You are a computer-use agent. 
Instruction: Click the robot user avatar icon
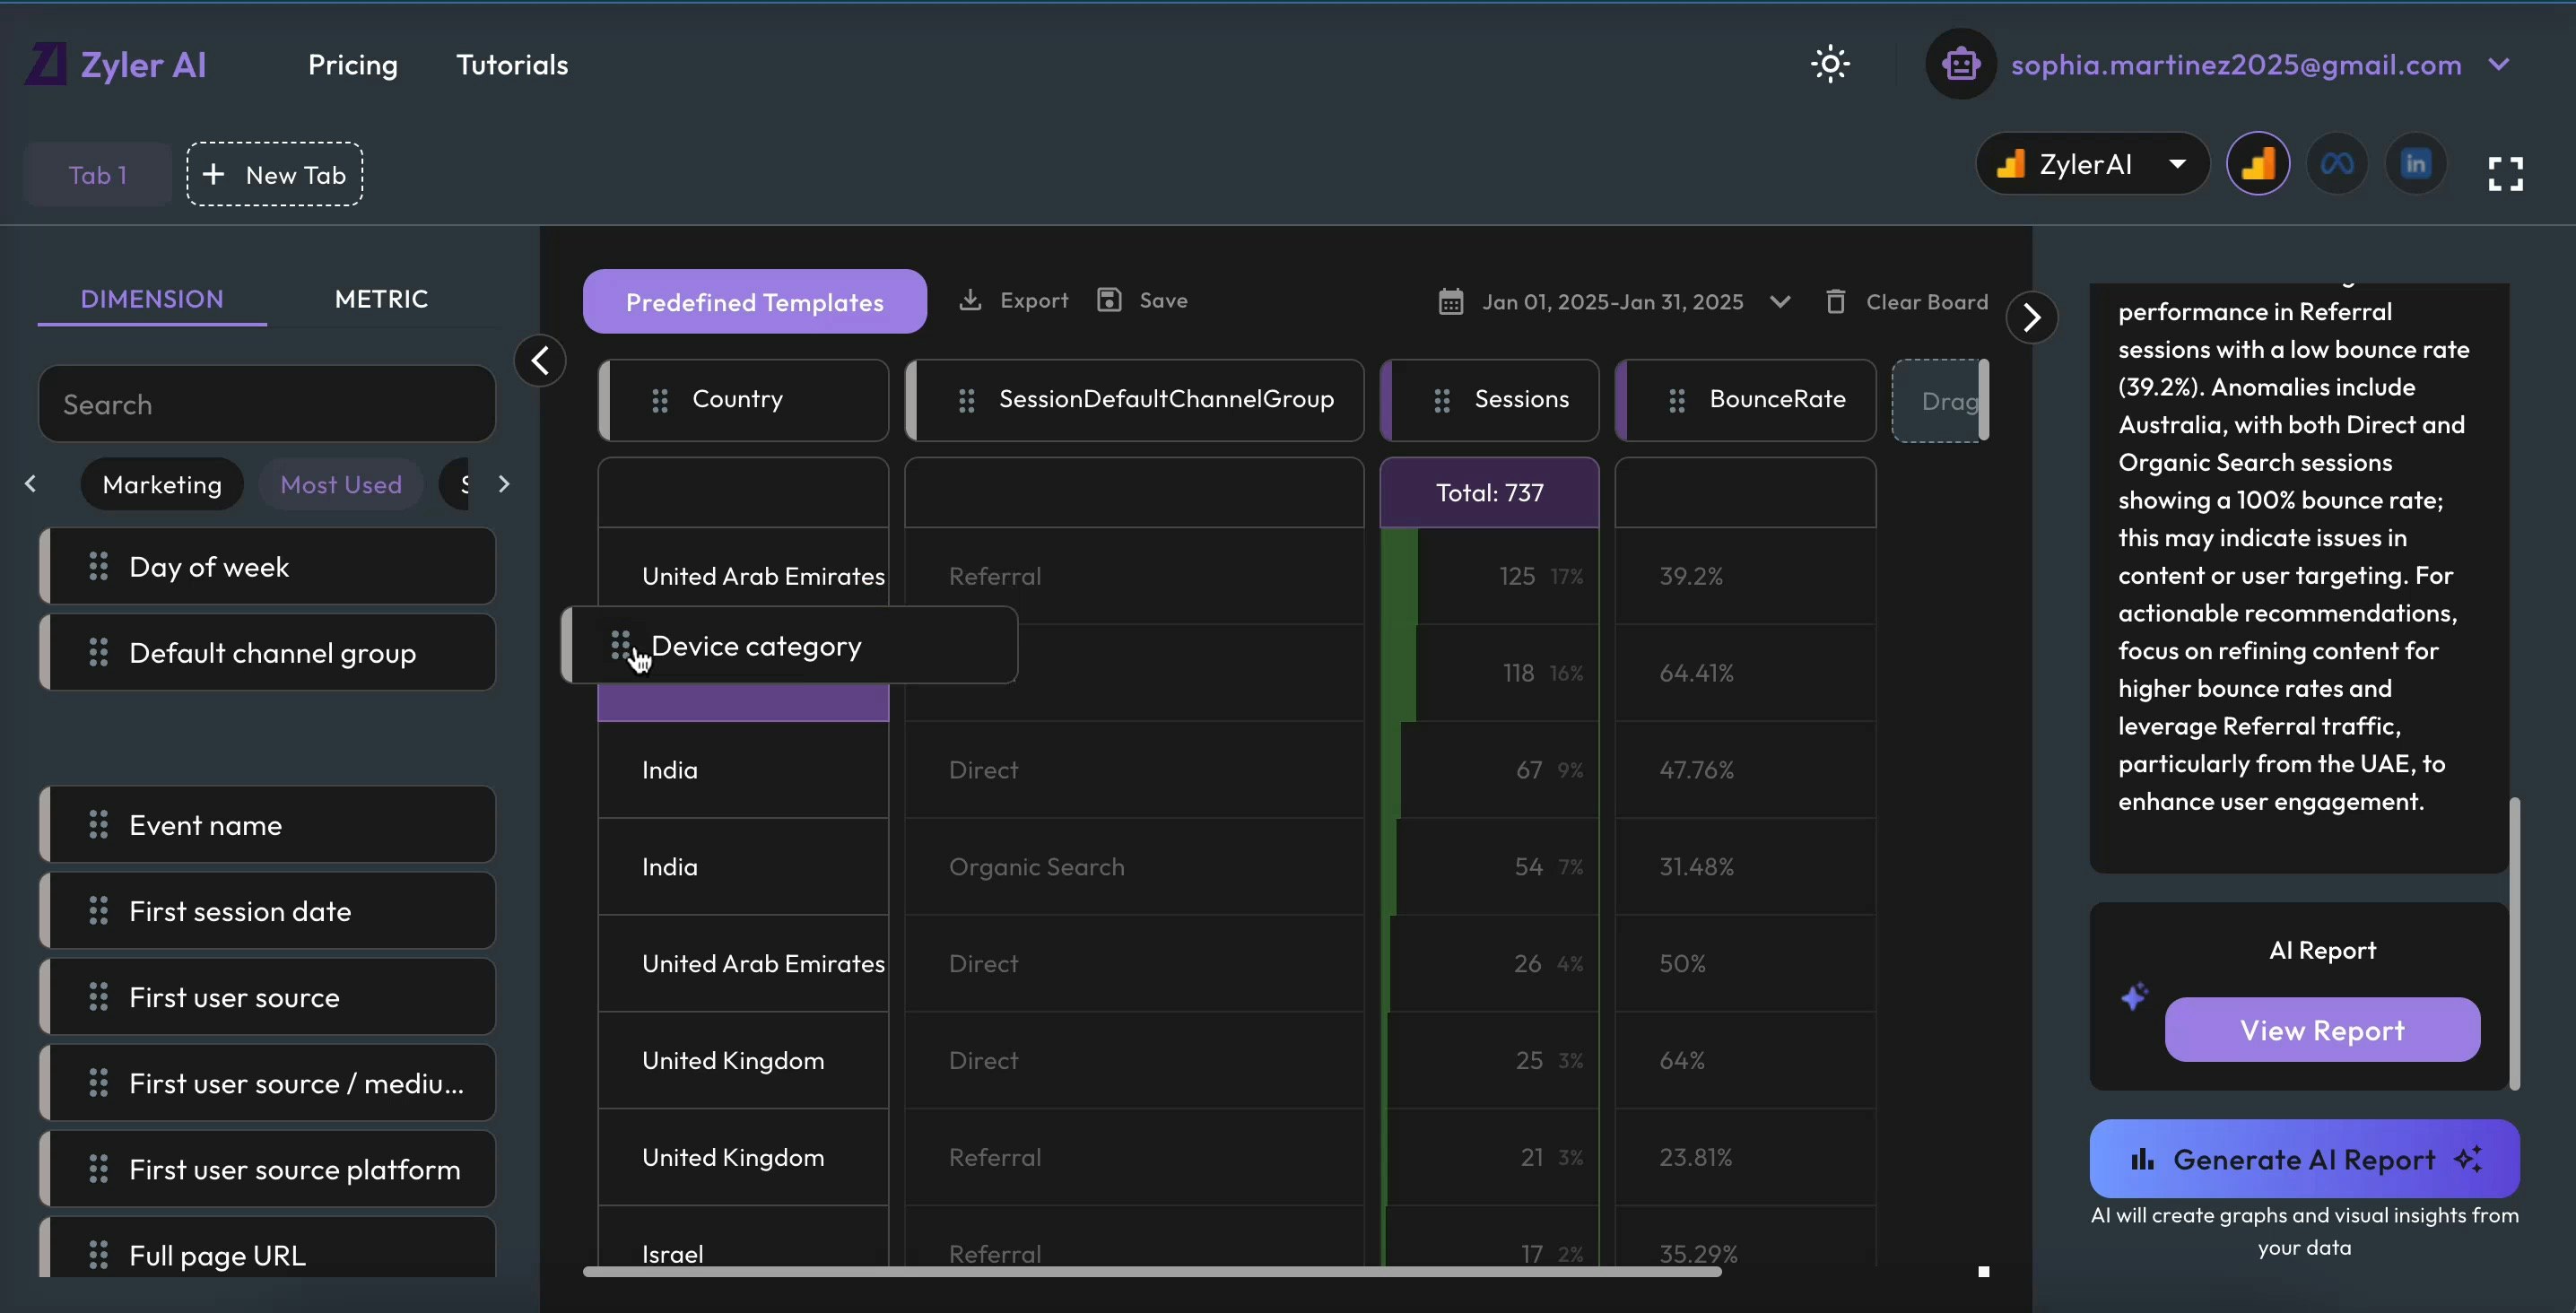(1960, 64)
